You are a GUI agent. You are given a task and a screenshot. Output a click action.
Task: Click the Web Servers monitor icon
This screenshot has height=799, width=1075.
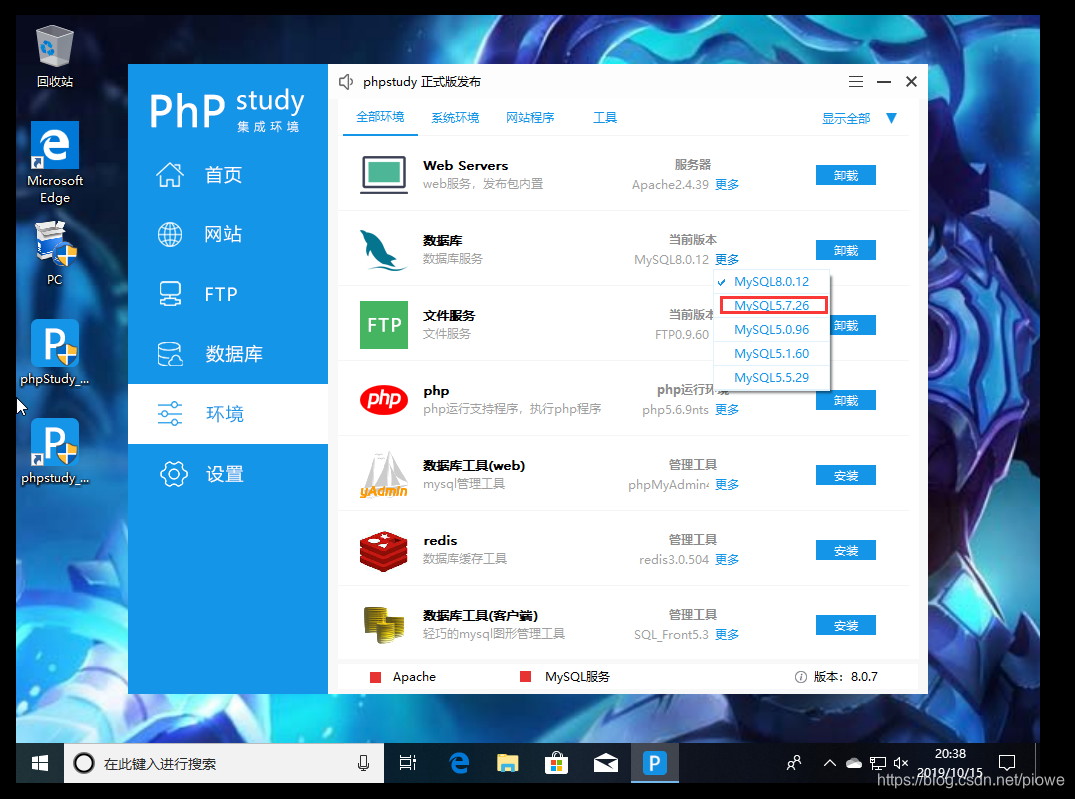click(384, 175)
